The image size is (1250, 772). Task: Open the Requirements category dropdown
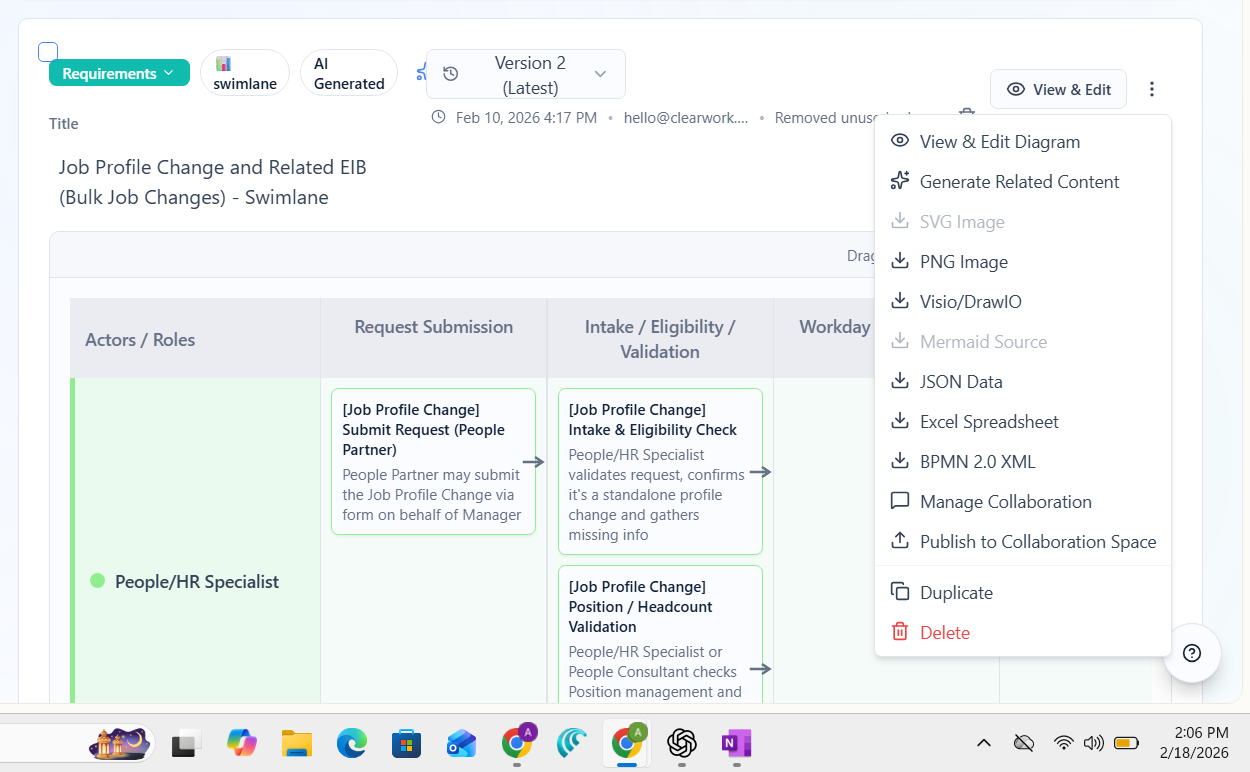click(x=119, y=73)
